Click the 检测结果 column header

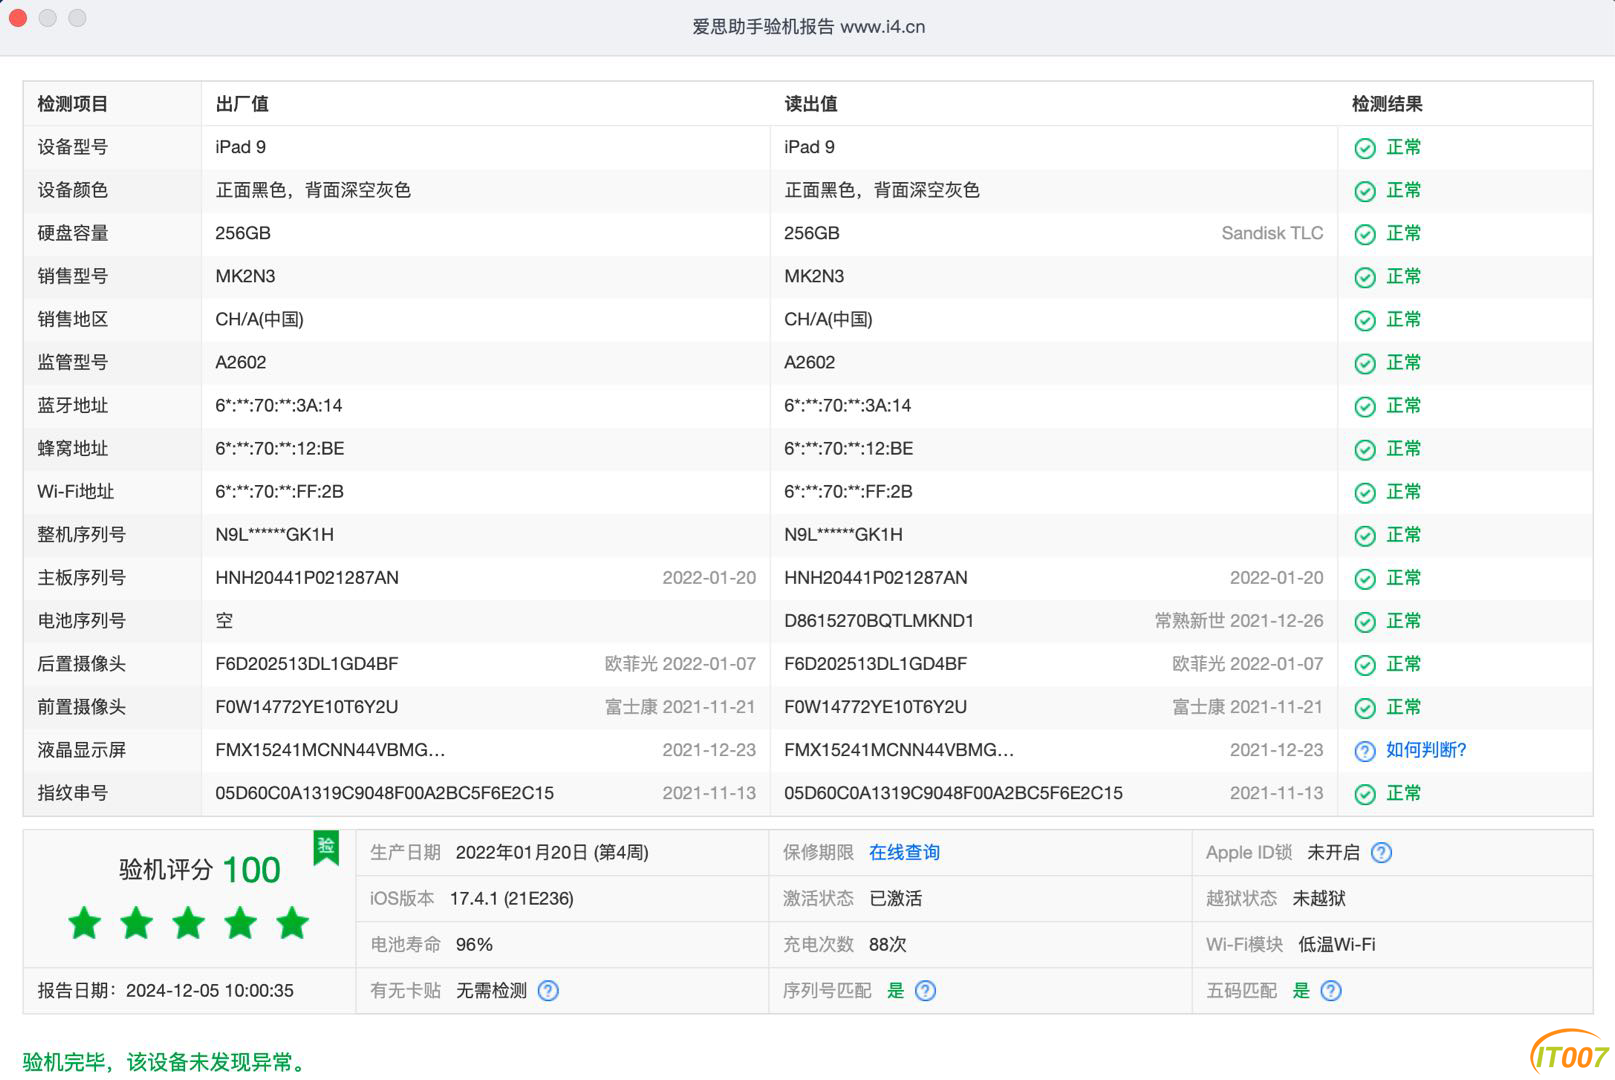[x=1387, y=104]
